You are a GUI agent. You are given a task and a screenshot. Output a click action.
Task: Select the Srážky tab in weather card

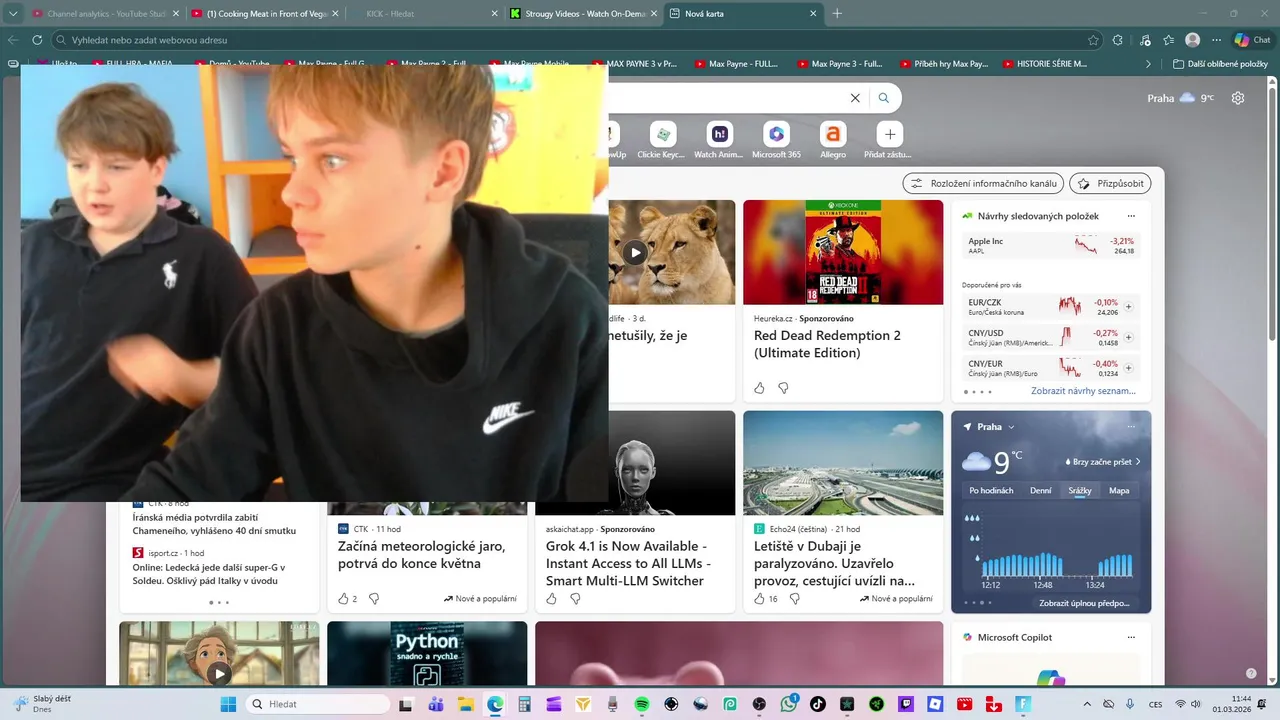pos(1080,491)
